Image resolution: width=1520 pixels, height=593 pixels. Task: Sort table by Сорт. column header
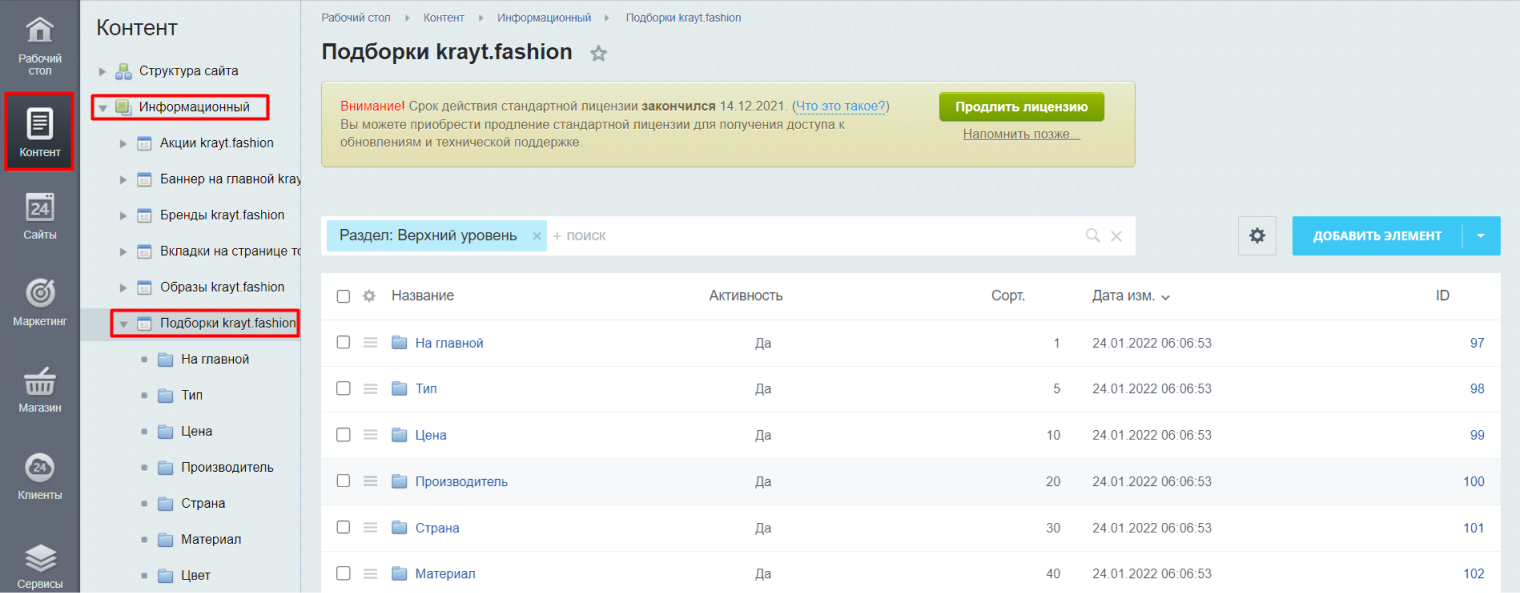pyautogui.click(x=1008, y=296)
